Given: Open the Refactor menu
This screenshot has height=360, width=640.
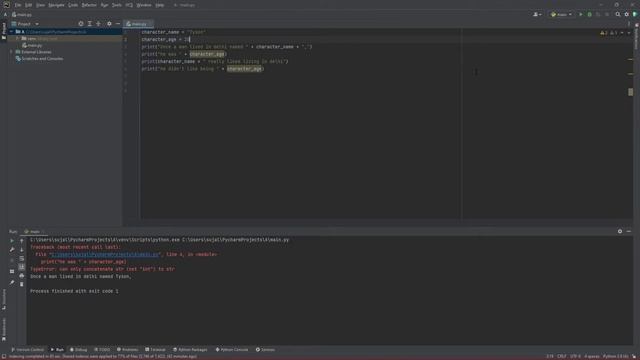Looking at the screenshot, I should 89,5.
